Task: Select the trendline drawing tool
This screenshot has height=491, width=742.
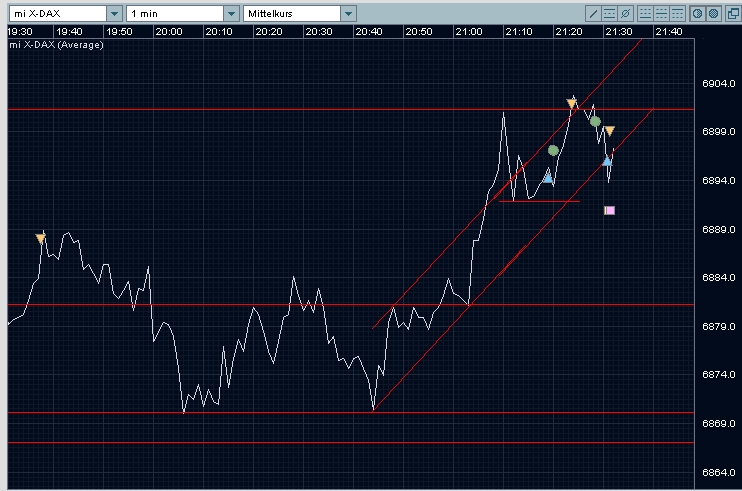Action: tap(593, 13)
